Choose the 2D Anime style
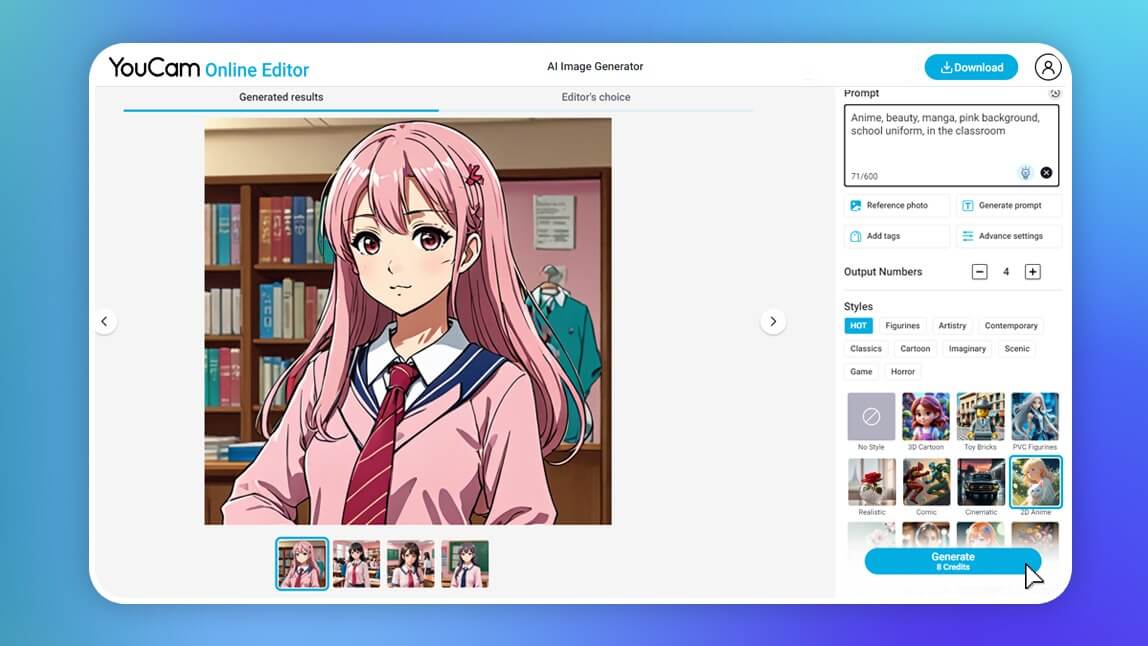 click(x=1035, y=482)
